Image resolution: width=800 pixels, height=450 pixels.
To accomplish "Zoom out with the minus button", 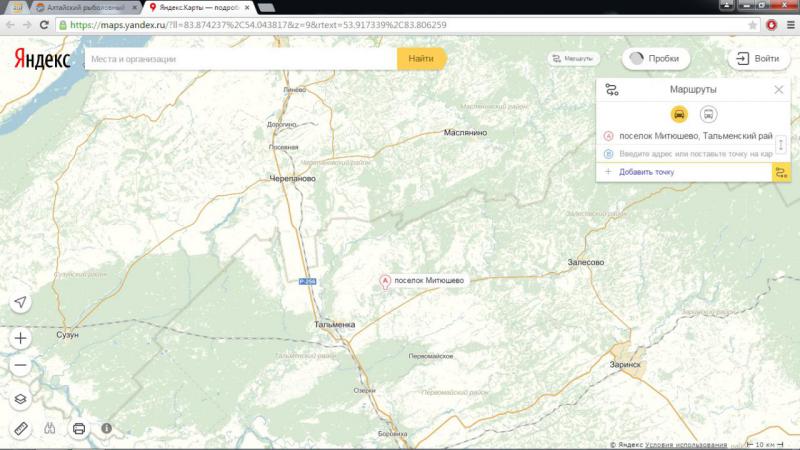I will (21, 365).
